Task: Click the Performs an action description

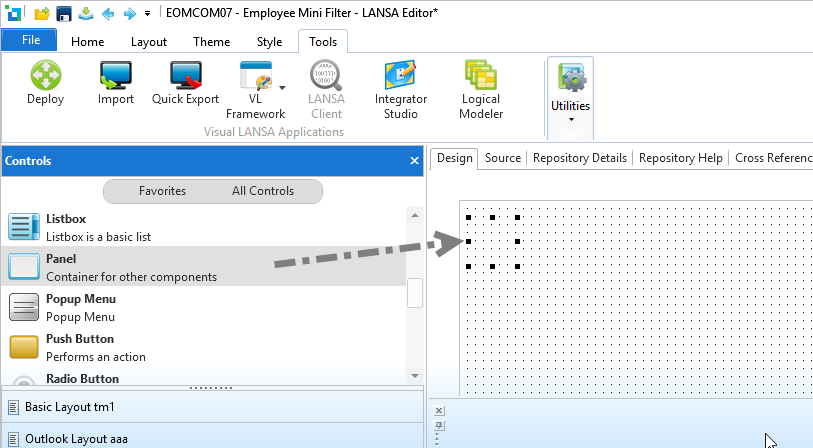Action: [96, 357]
